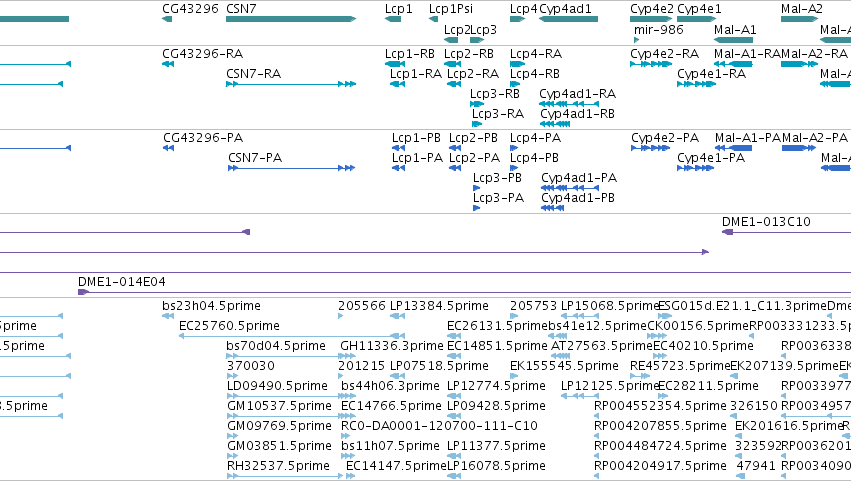Open the LP13384.5prime EST label

pos(439,306)
